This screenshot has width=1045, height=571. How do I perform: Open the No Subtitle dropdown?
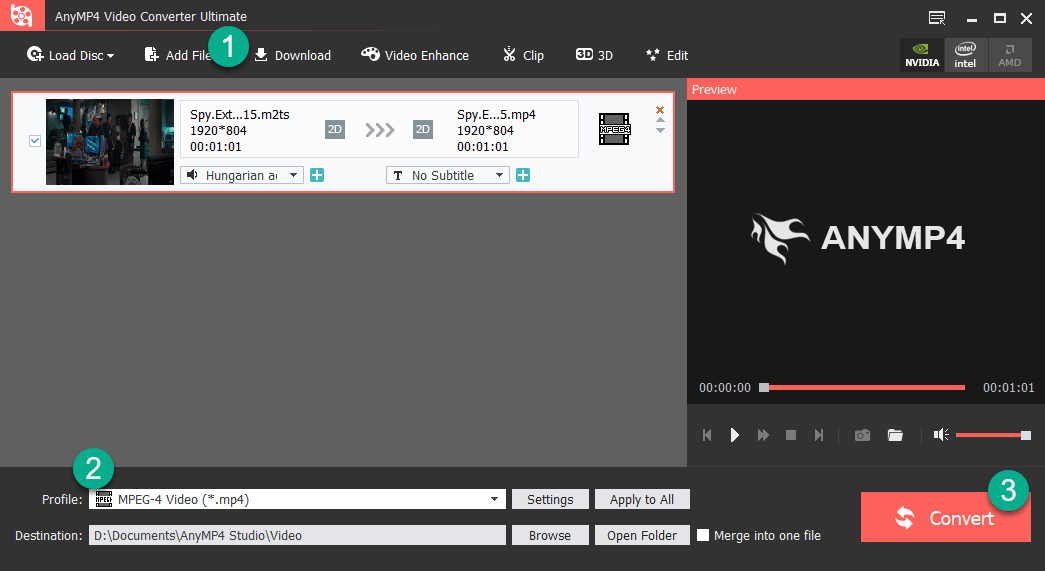coord(448,175)
